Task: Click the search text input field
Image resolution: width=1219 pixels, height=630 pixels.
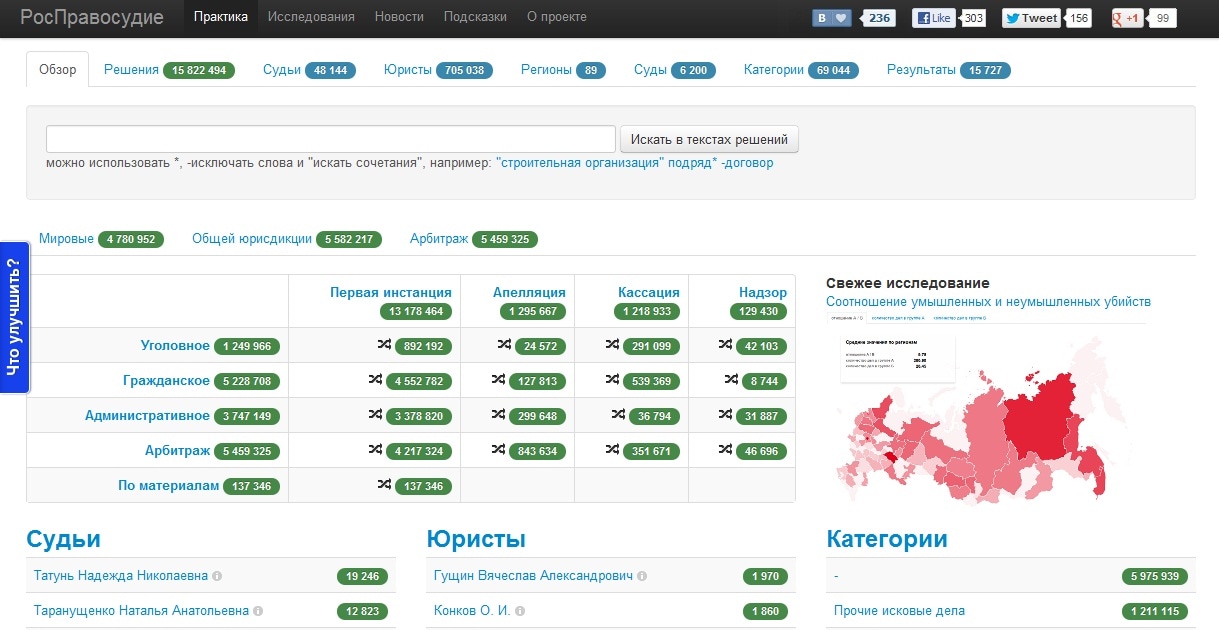Action: [x=330, y=139]
